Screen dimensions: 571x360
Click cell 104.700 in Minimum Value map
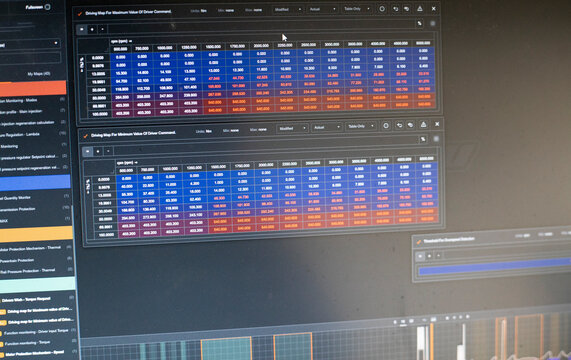(x=127, y=202)
